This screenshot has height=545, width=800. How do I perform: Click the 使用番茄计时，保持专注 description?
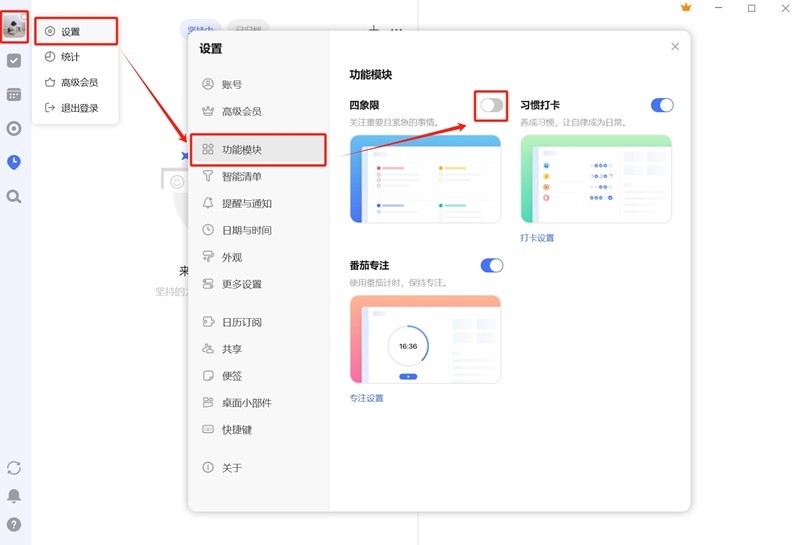(398, 283)
